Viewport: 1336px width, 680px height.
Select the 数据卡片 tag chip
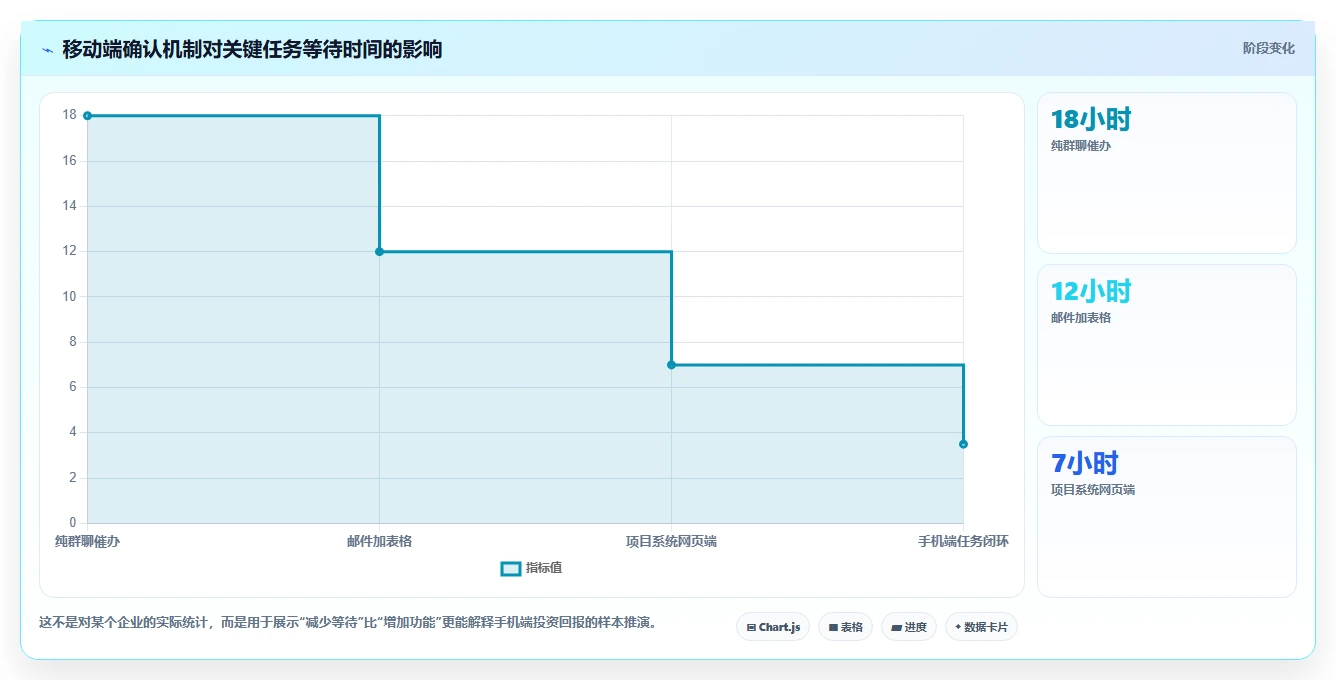click(x=981, y=627)
